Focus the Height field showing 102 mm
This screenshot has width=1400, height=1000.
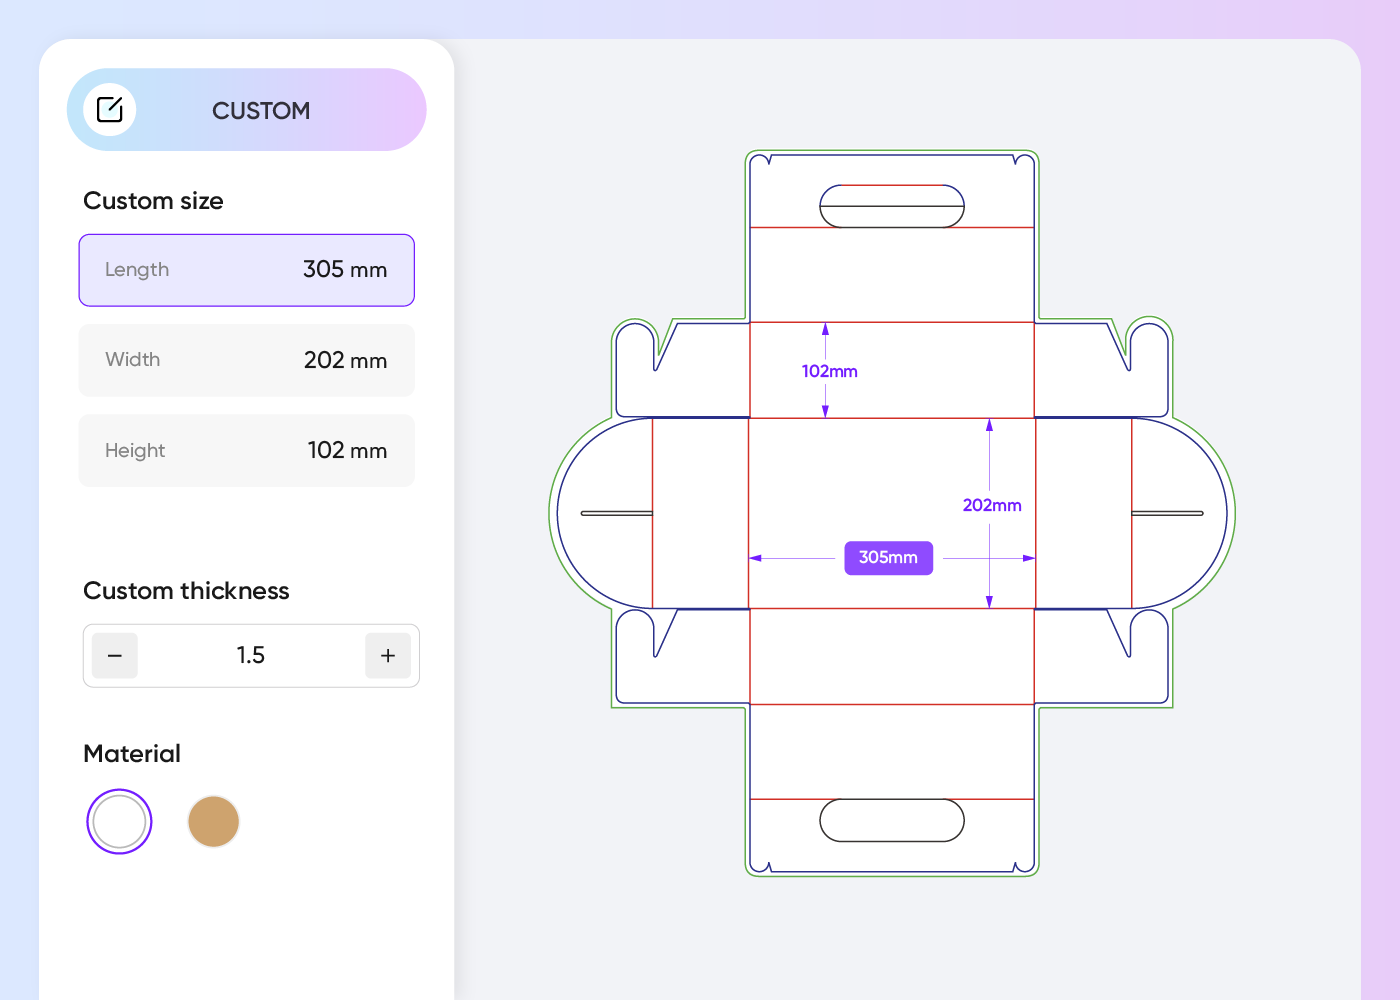[x=246, y=451]
